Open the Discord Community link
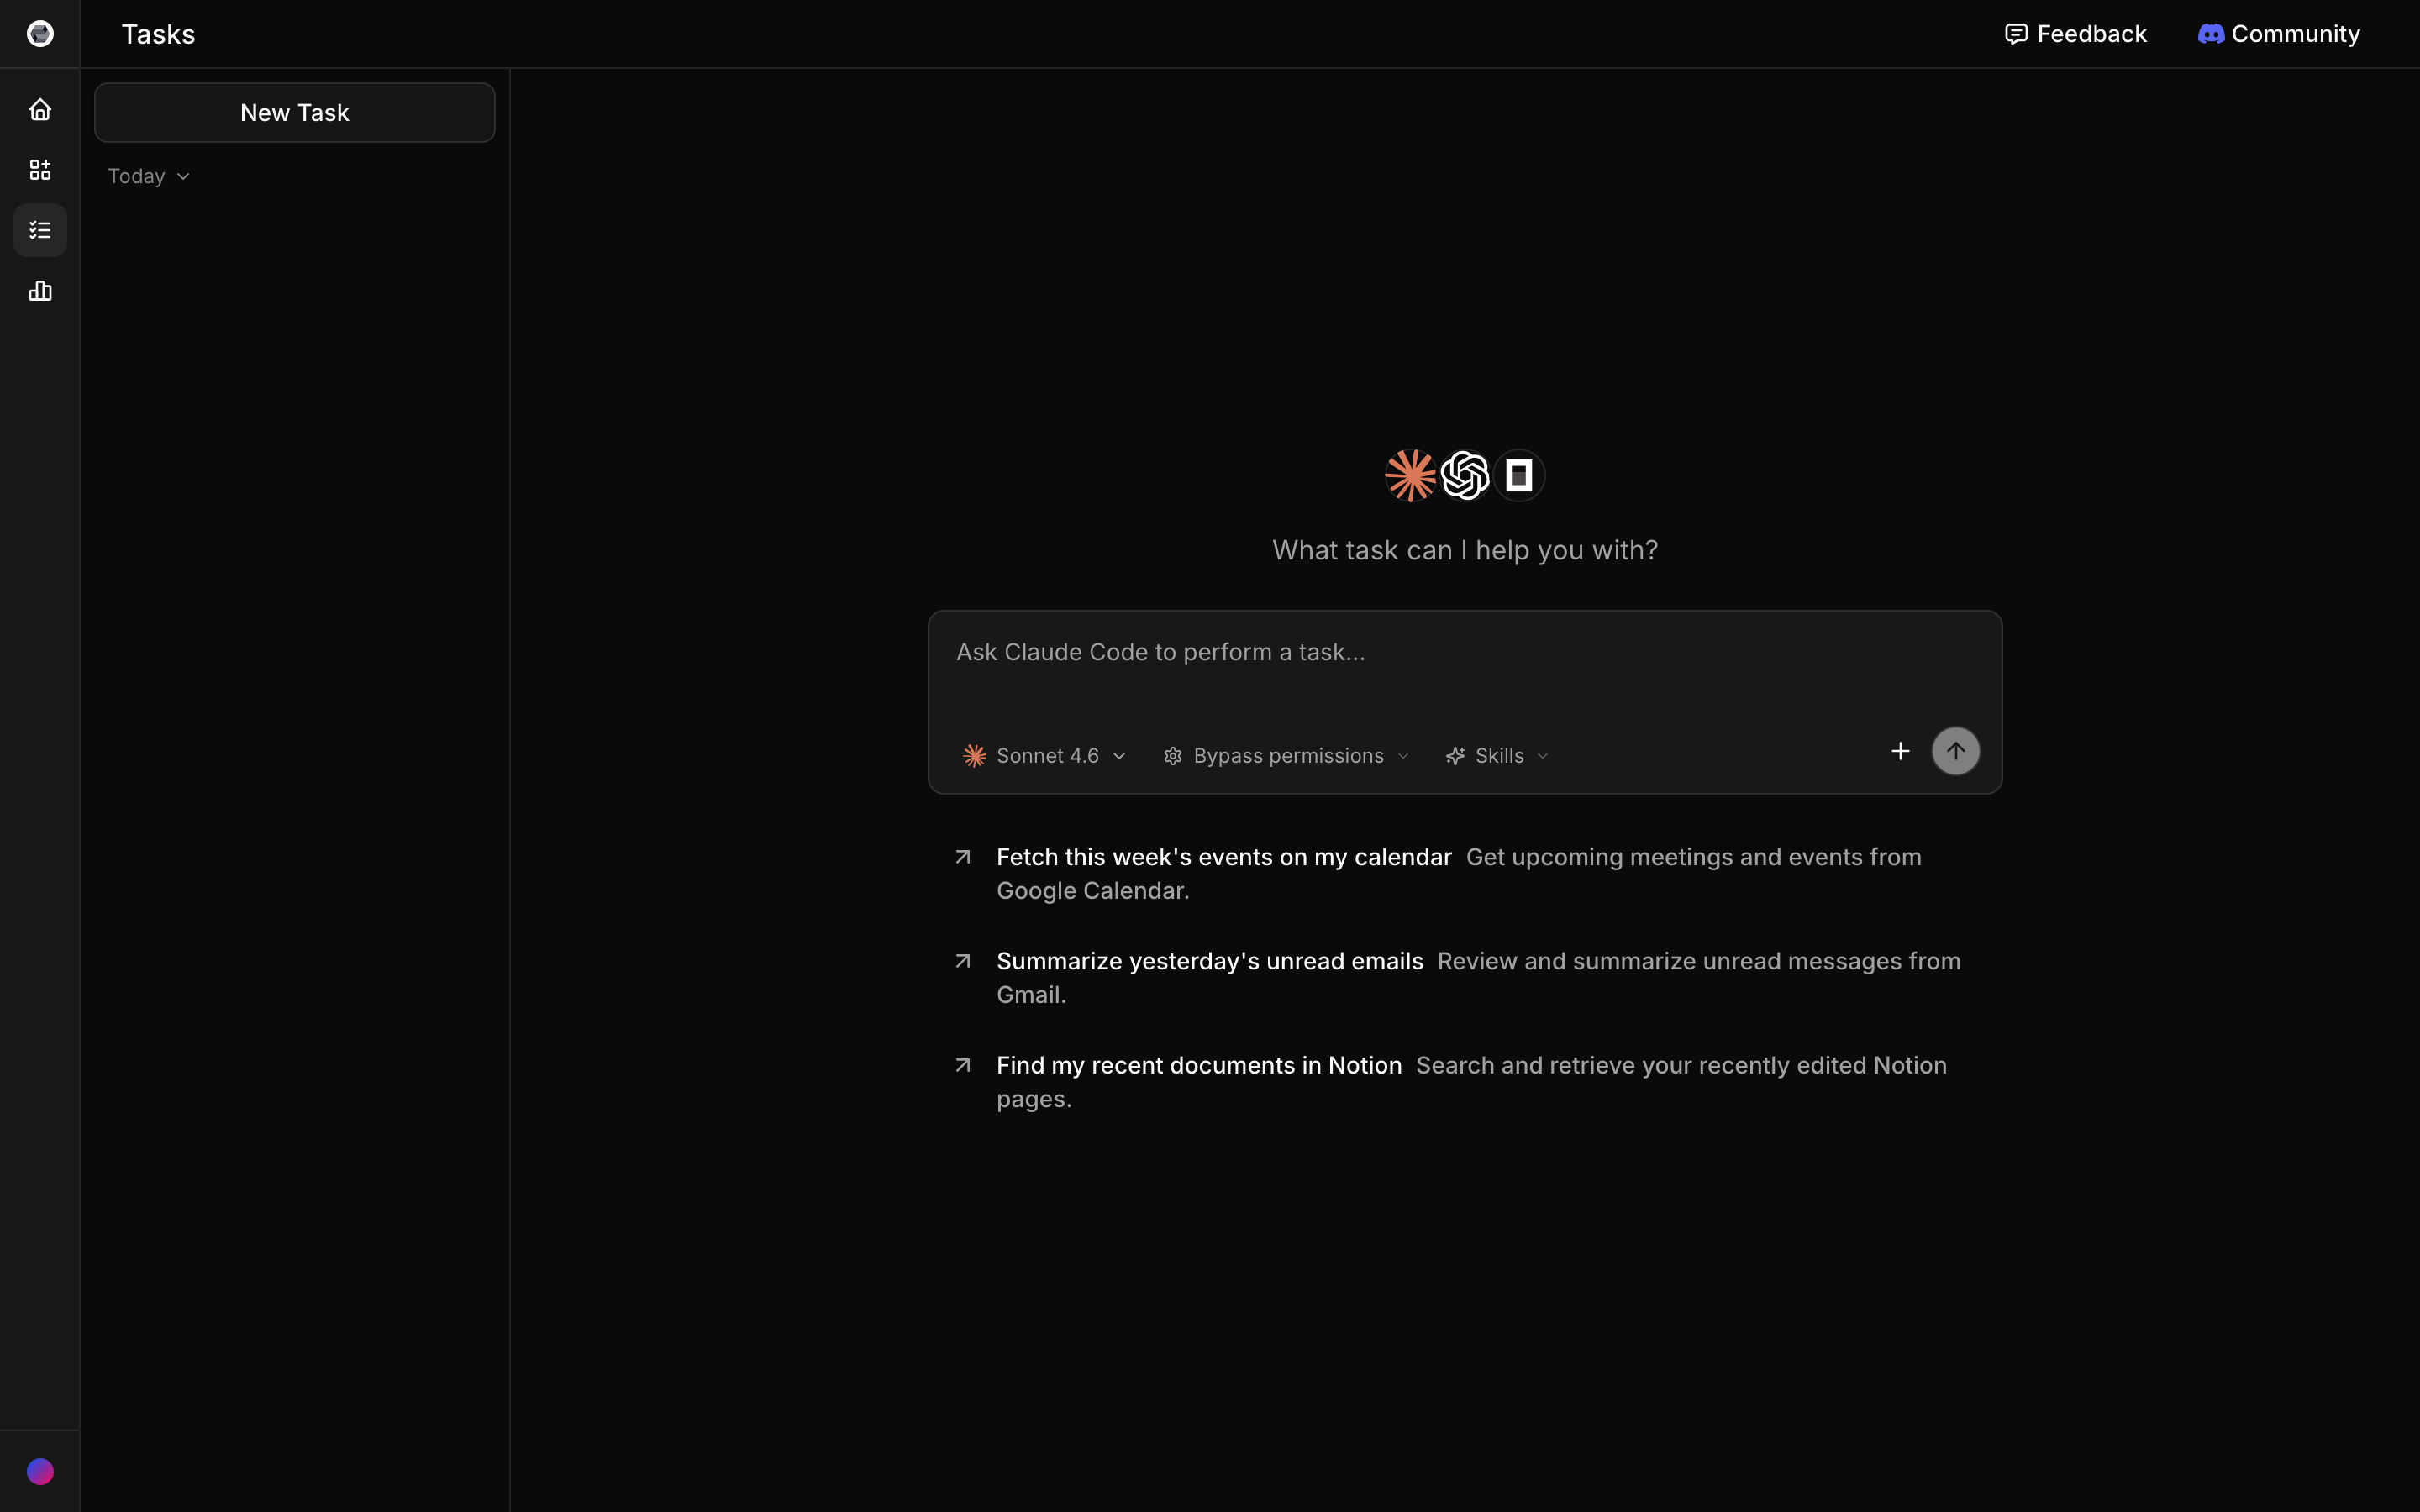Image resolution: width=2420 pixels, height=1512 pixels. click(2279, 34)
